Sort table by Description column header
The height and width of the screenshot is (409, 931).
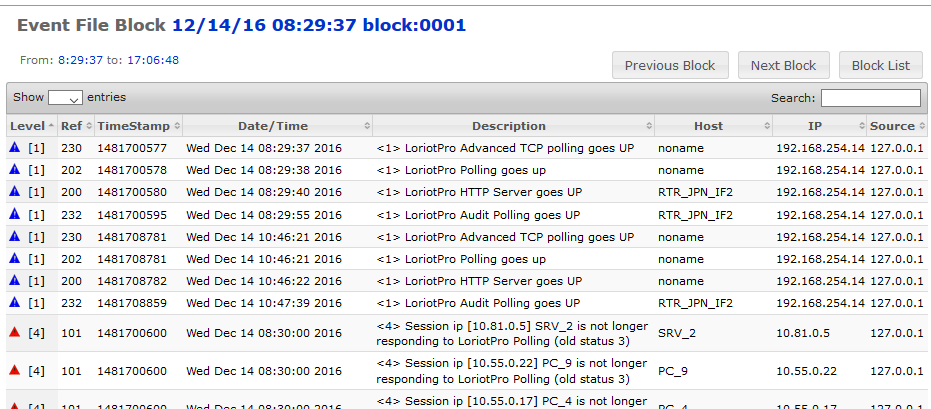(509, 126)
